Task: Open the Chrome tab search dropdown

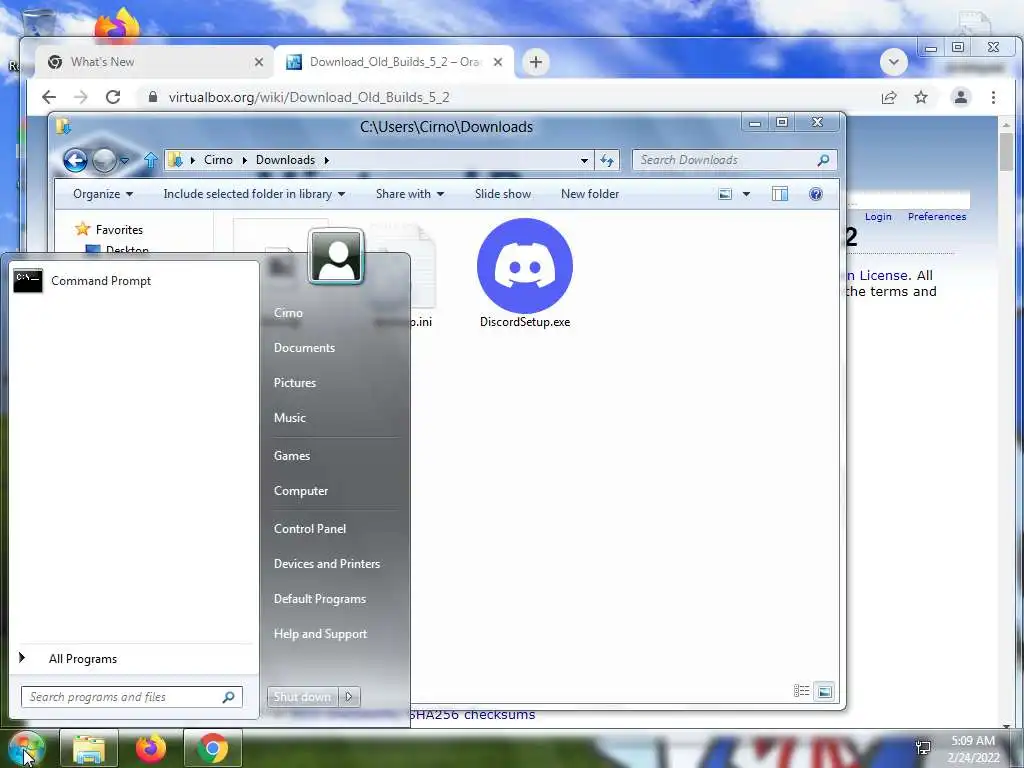Action: pyautogui.click(x=893, y=62)
